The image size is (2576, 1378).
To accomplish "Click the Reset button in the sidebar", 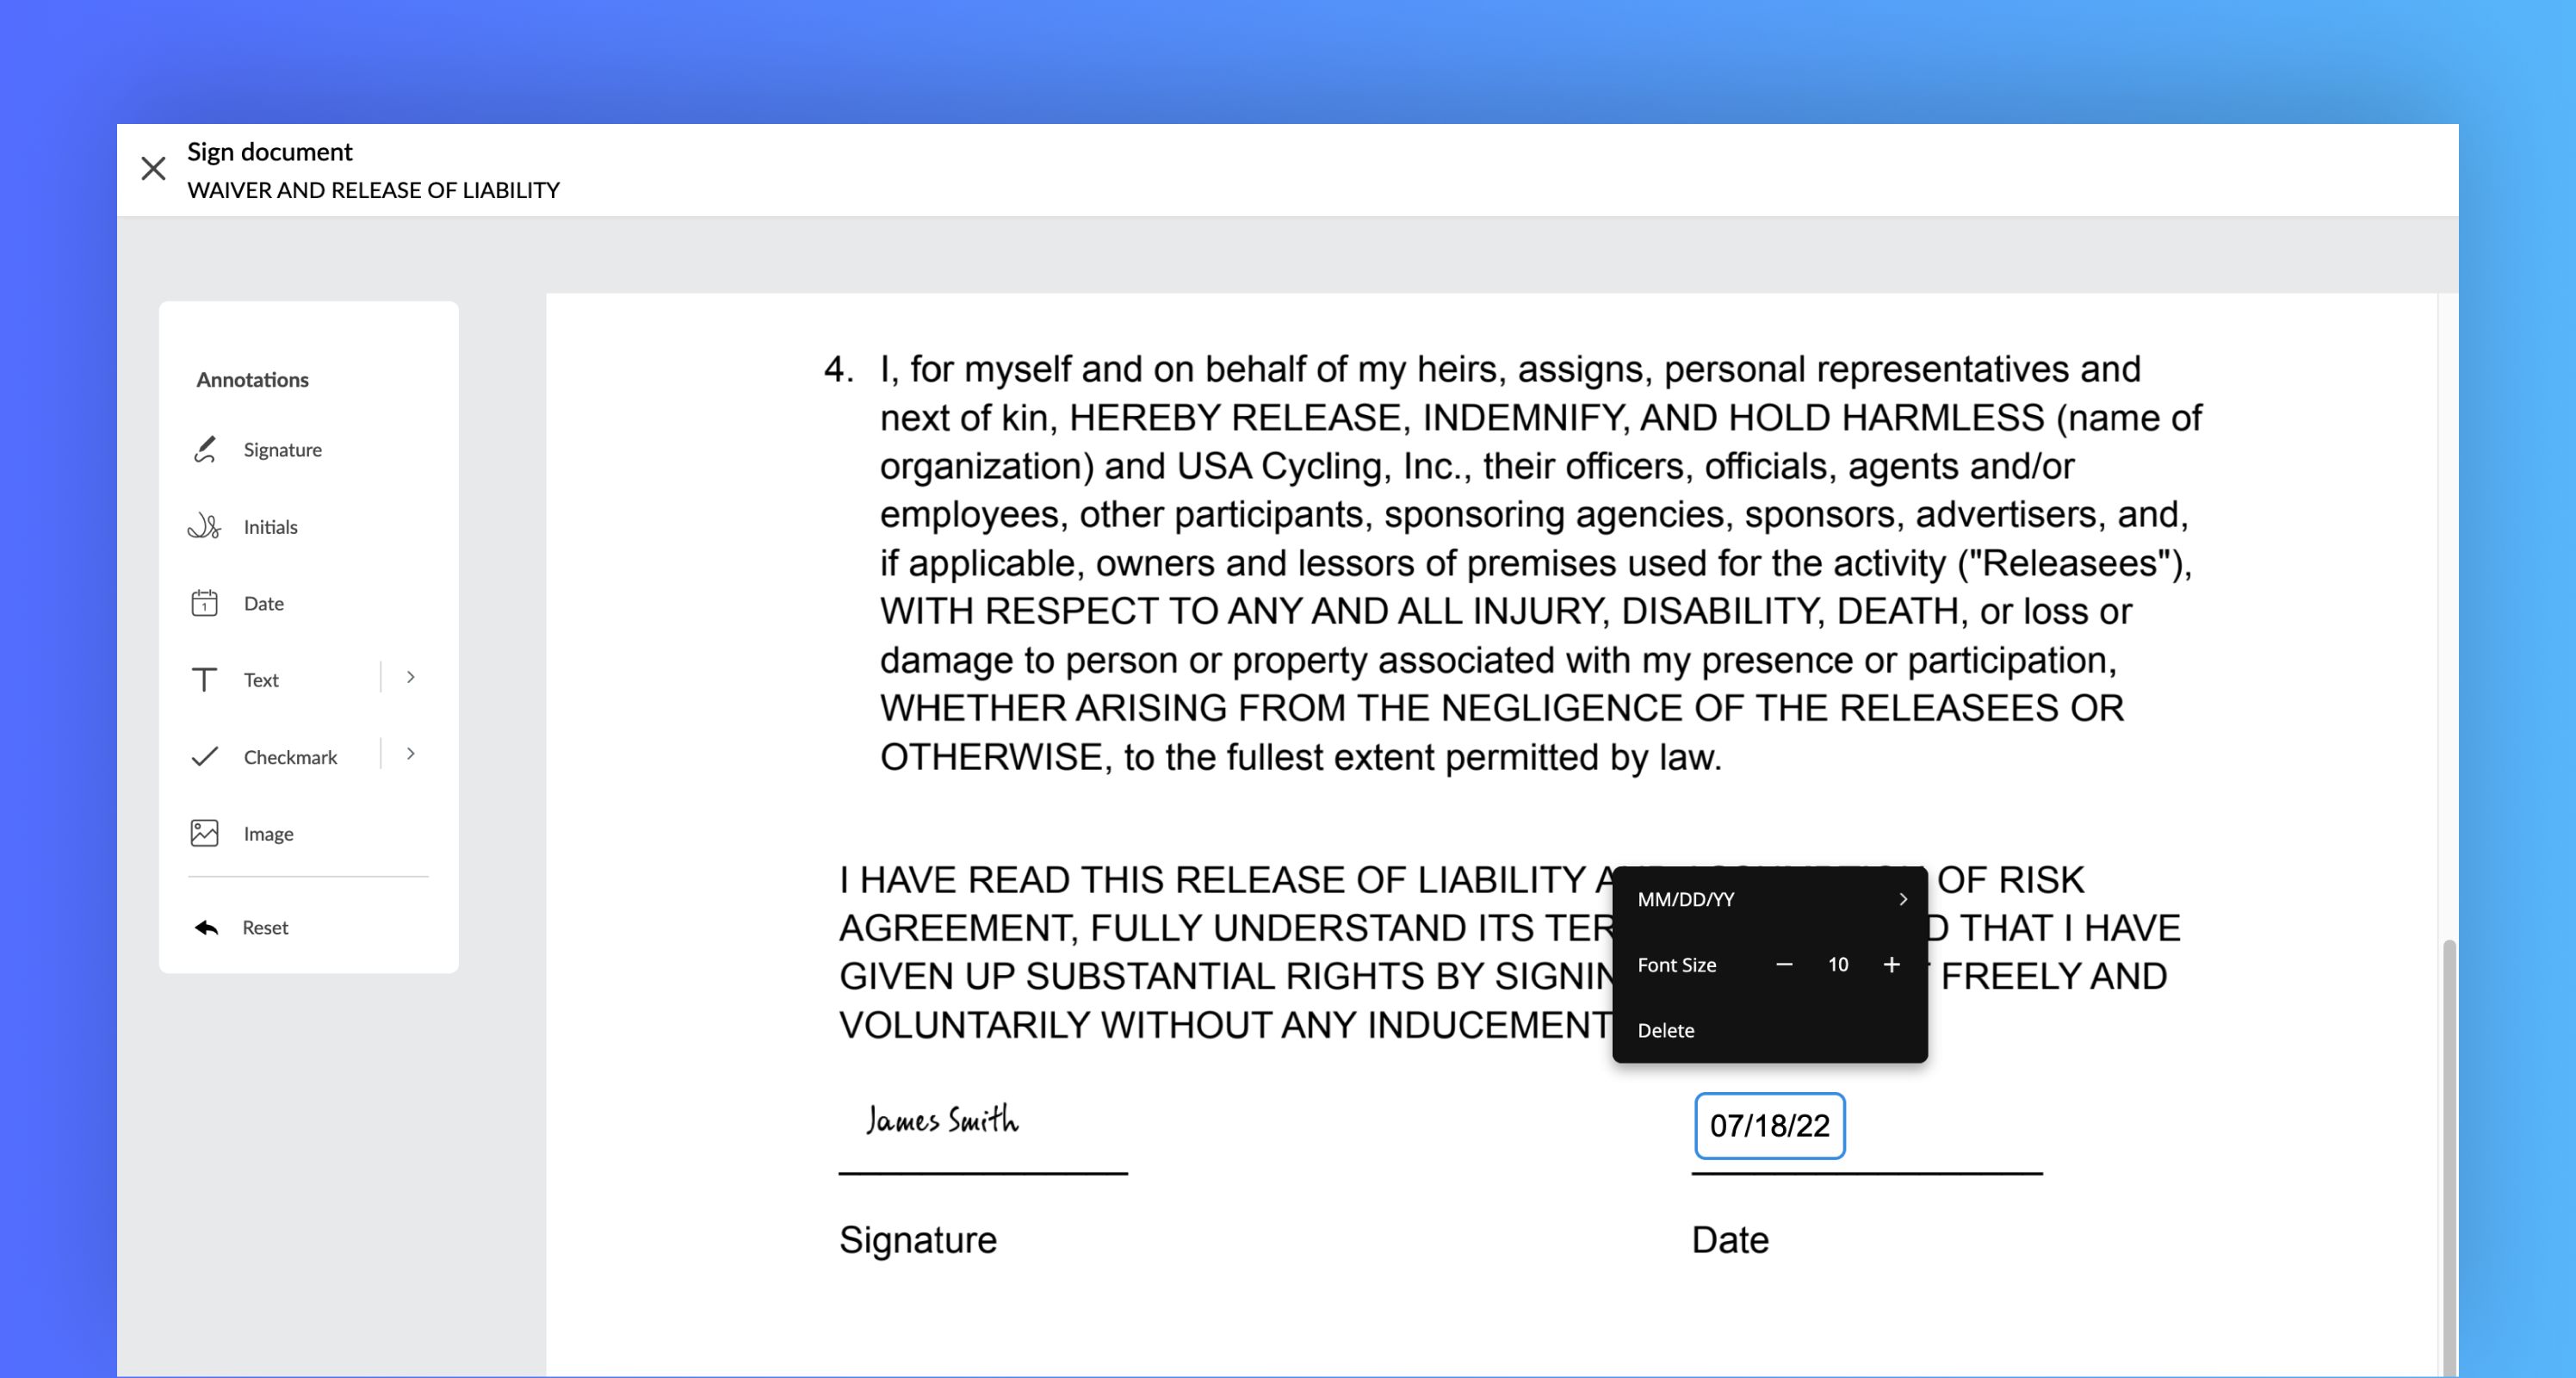I will pos(265,927).
